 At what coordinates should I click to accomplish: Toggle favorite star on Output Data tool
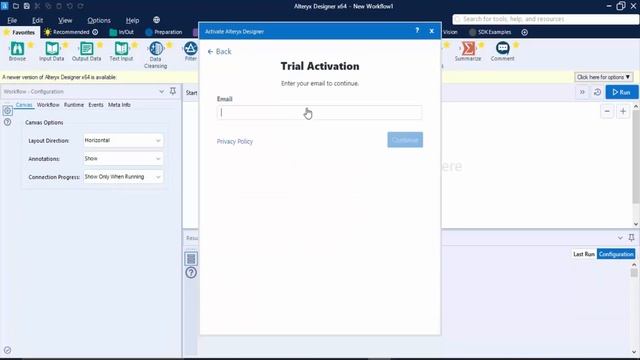coord(100,44)
